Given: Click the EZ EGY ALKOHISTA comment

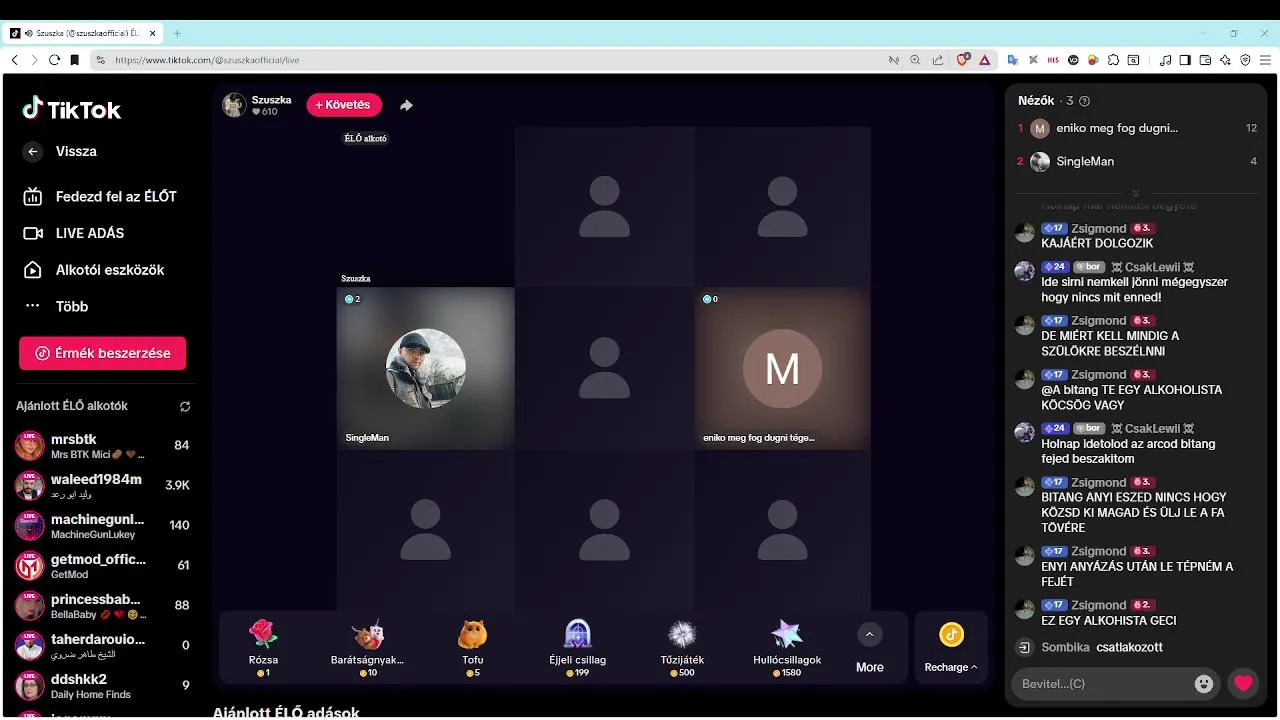Looking at the screenshot, I should click(1109, 621).
